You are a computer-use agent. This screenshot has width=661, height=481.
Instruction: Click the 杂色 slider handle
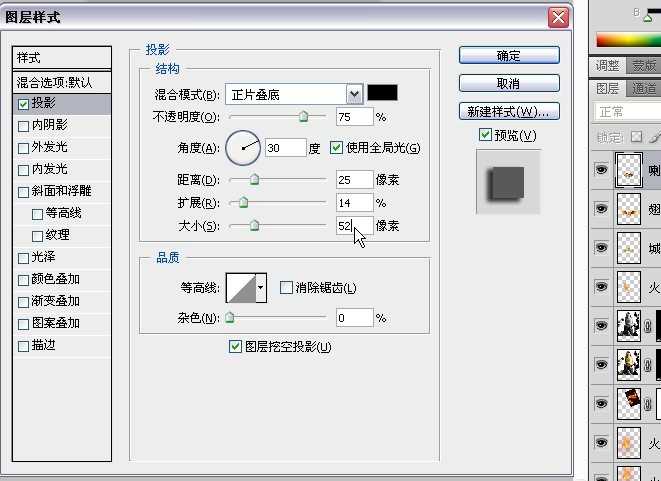coord(229,317)
